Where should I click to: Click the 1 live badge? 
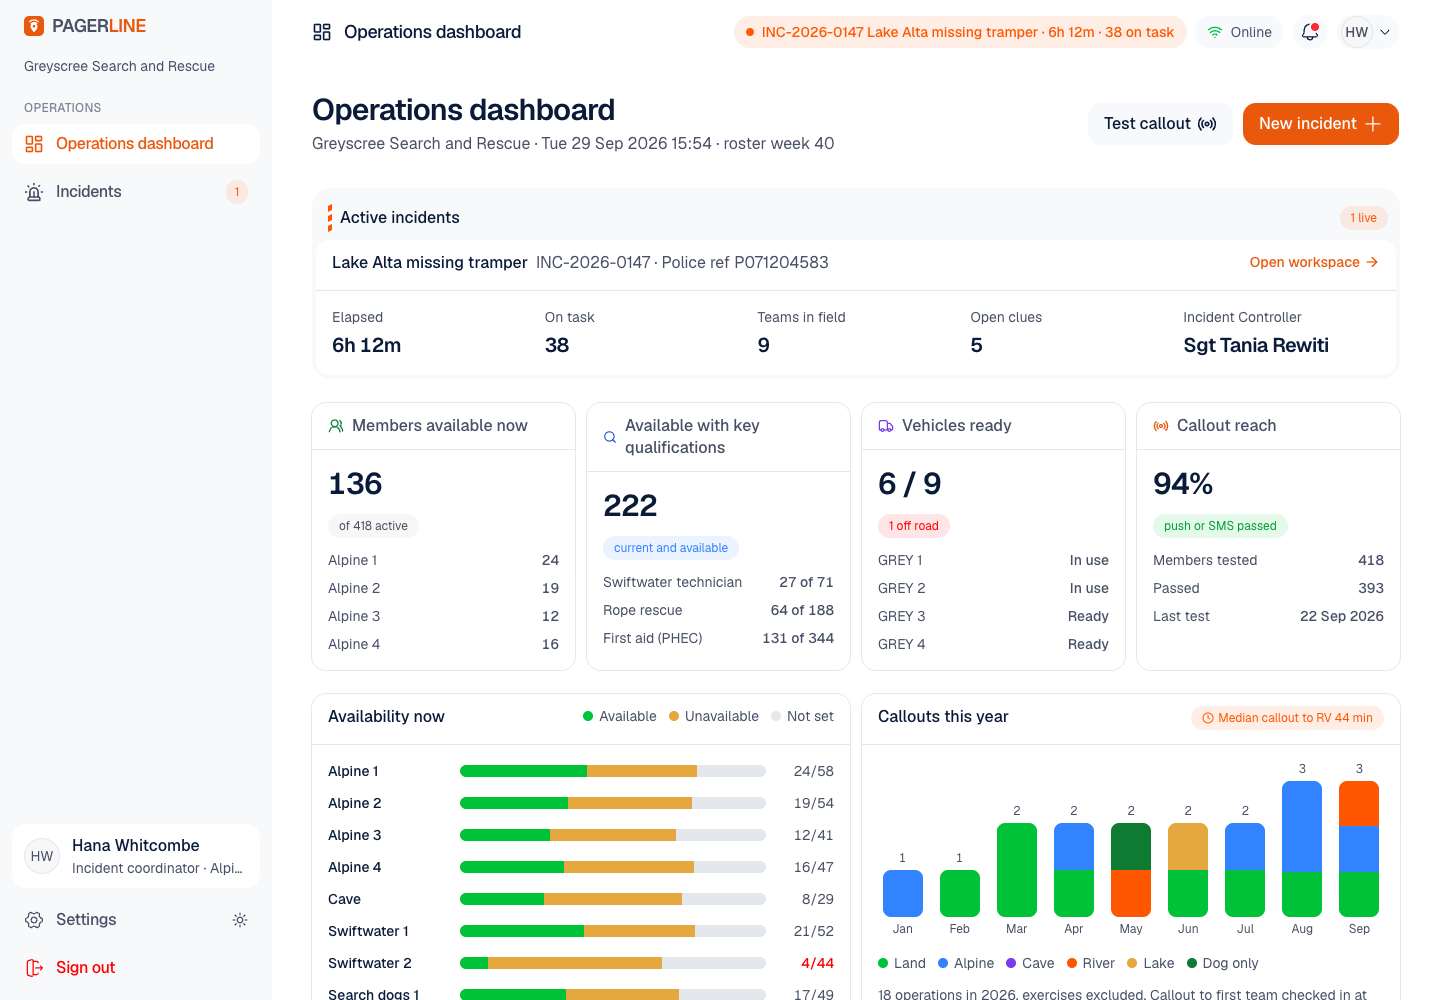[1363, 218]
